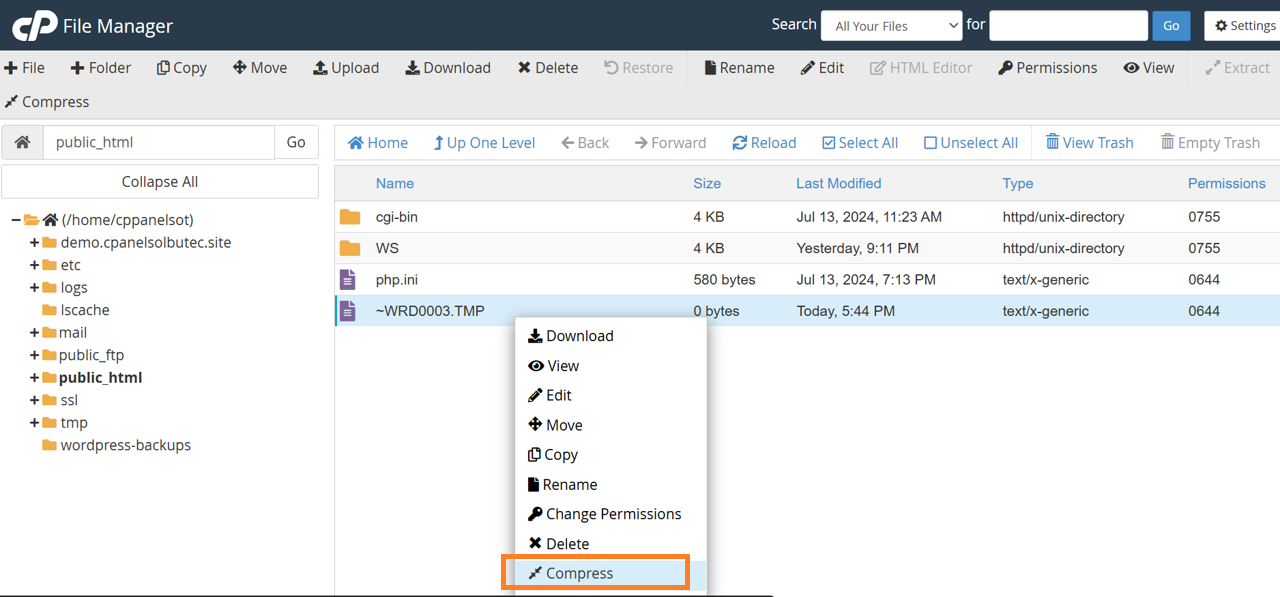Click the cPanel logo
This screenshot has width=1280, height=597.
34,26
